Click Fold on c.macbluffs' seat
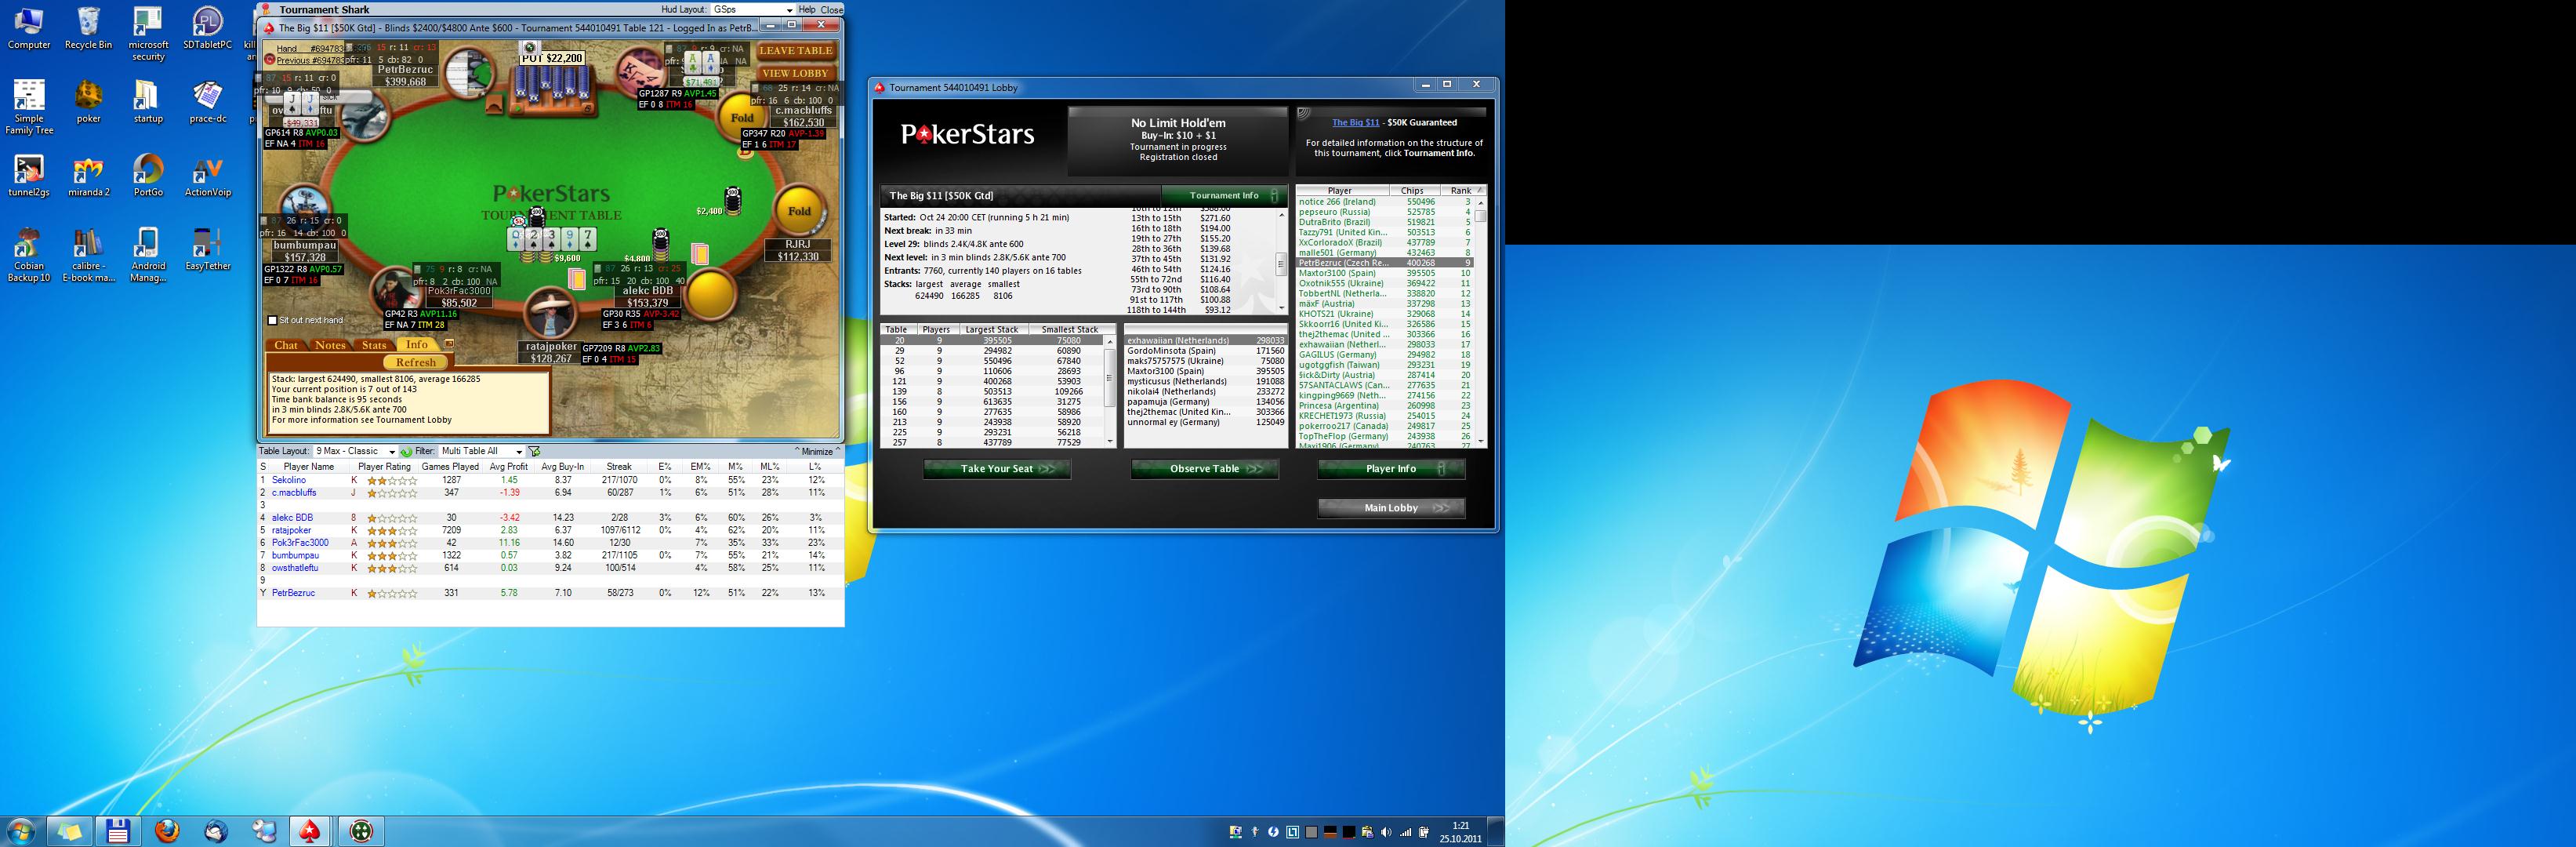This screenshot has width=2576, height=847. coord(742,118)
